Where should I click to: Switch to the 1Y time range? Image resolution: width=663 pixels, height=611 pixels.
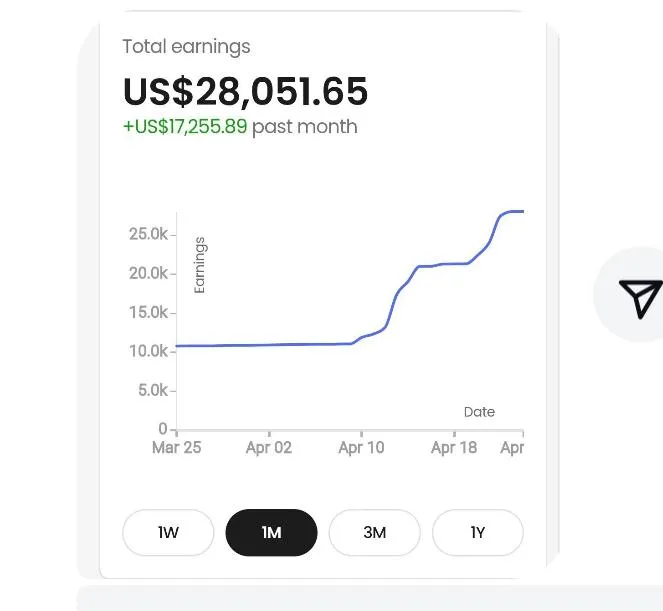click(478, 532)
